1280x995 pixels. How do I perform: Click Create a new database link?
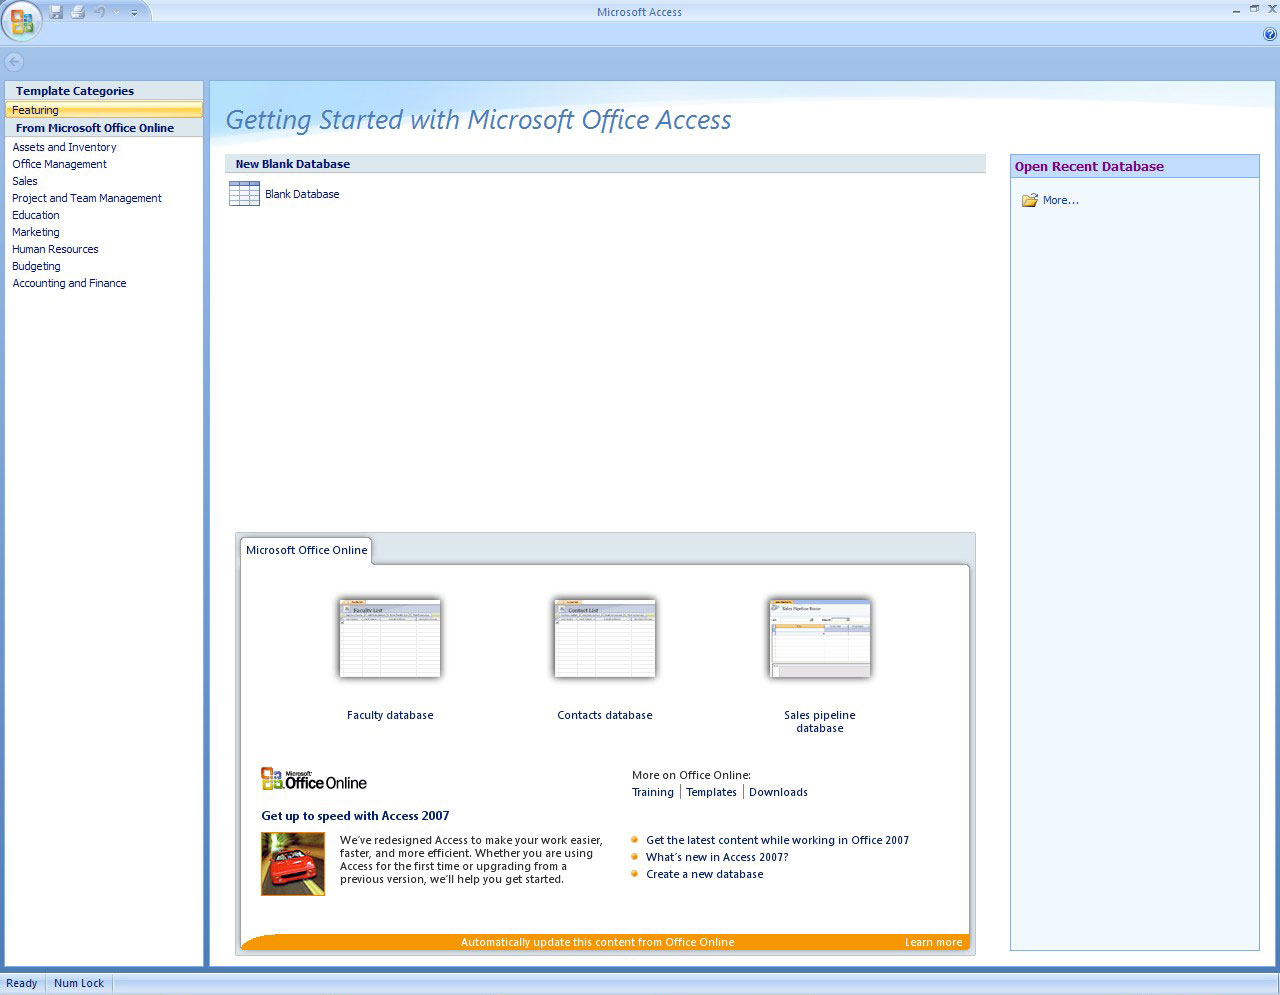(x=704, y=874)
